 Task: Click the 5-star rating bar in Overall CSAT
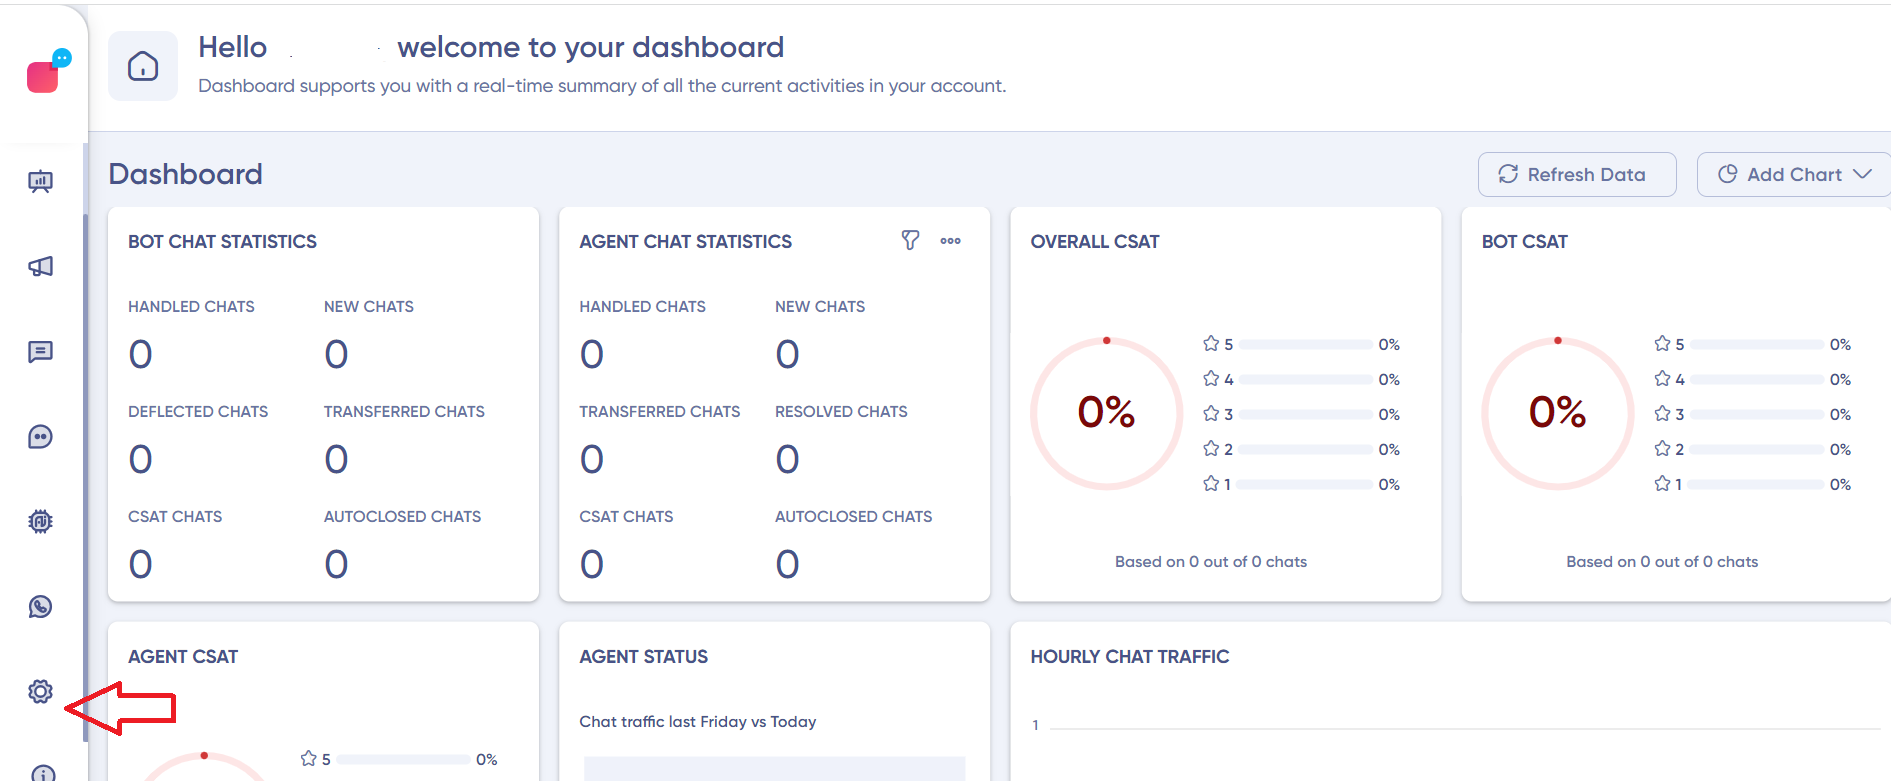click(1305, 344)
